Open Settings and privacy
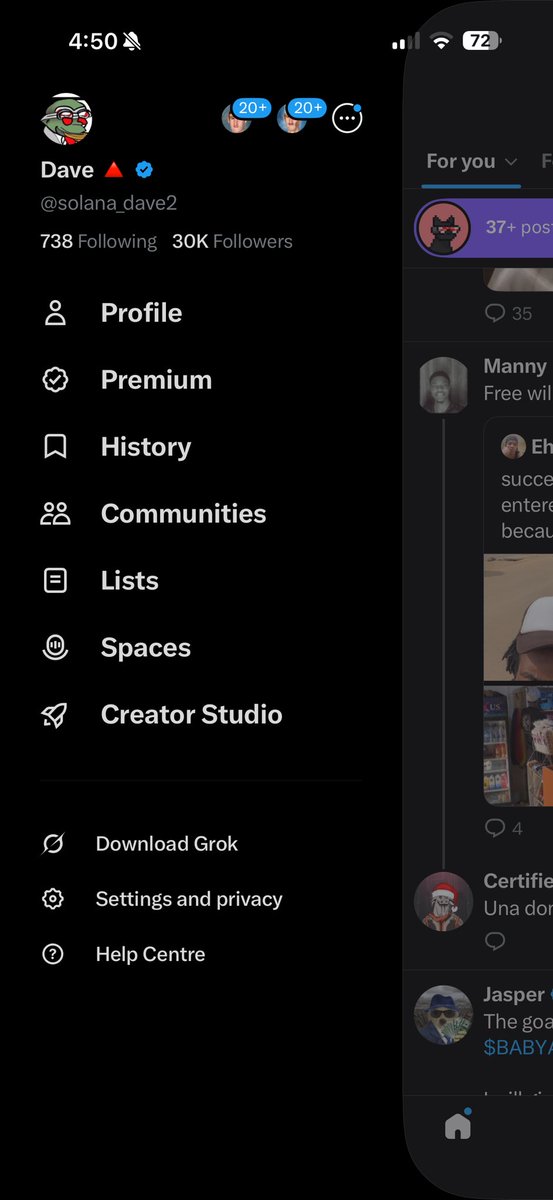 tap(189, 899)
